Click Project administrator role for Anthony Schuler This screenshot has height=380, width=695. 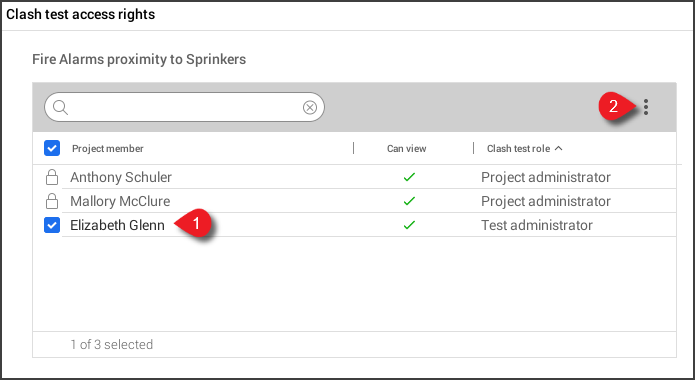pos(546,177)
